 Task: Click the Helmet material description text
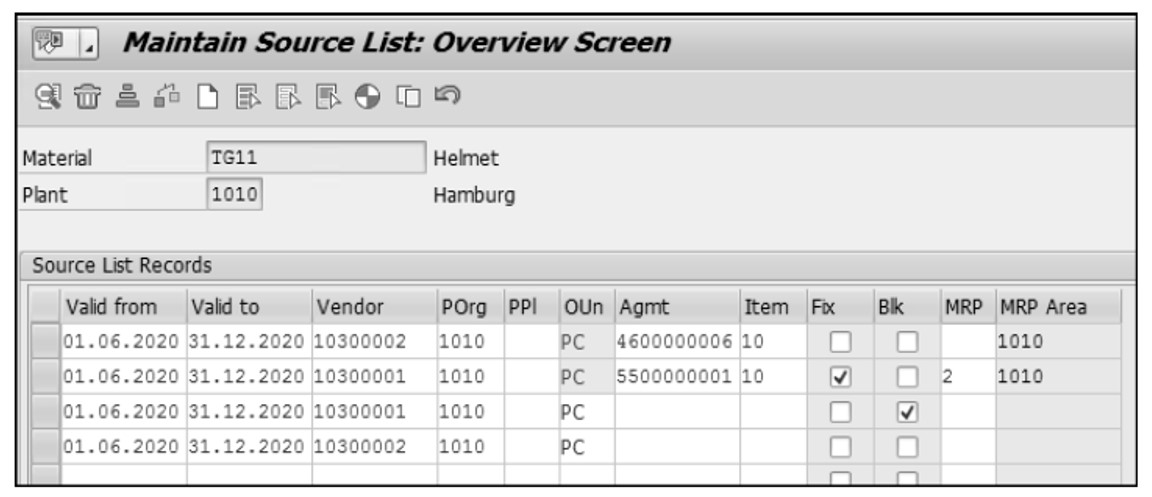tap(466, 157)
